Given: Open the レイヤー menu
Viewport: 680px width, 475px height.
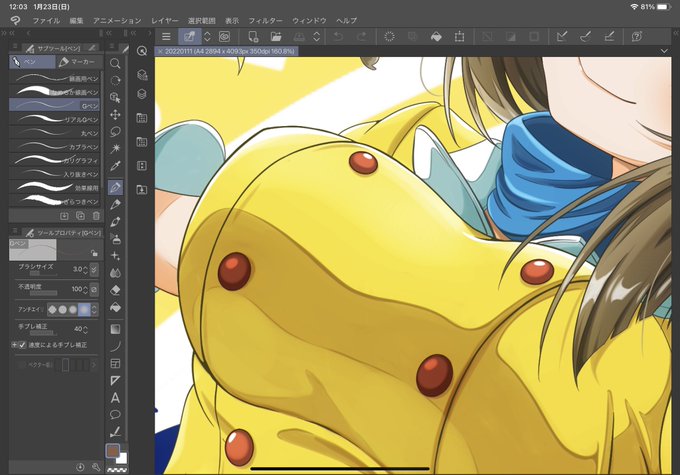Looking at the screenshot, I should pos(165,20).
